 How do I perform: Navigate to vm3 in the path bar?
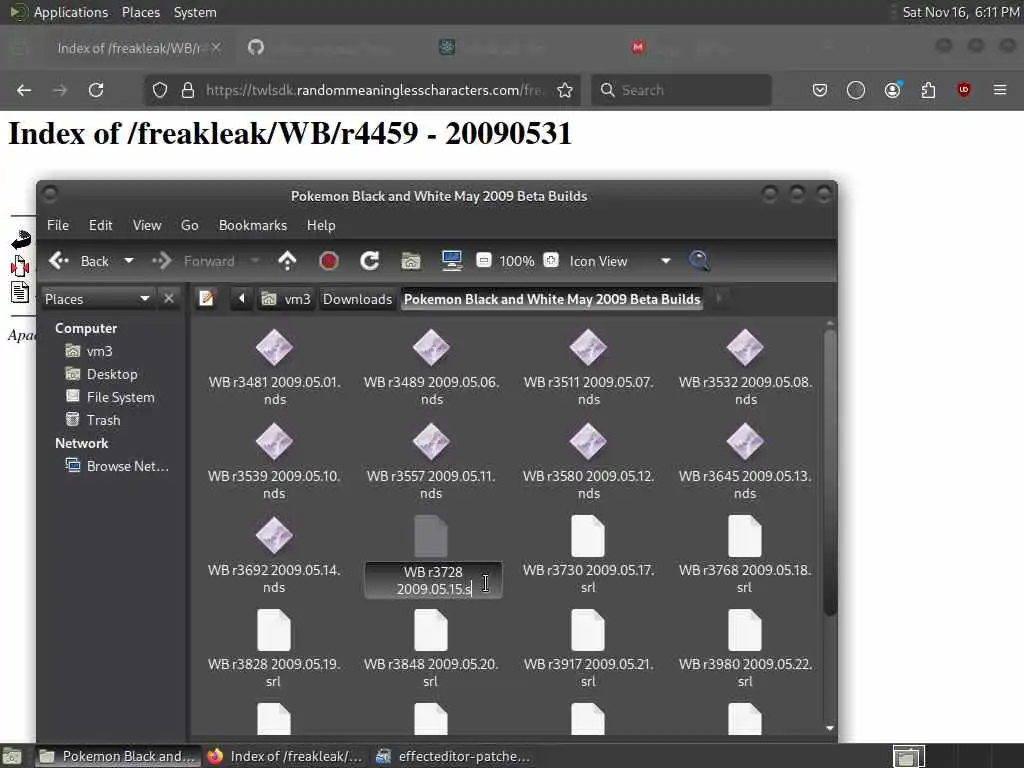coord(286,299)
